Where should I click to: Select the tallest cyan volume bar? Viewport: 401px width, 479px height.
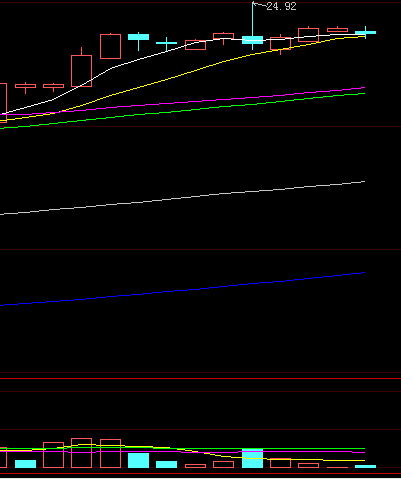coord(252,458)
